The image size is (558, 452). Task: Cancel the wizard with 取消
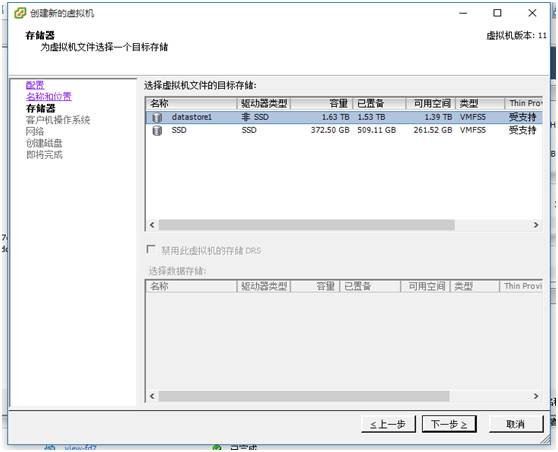[516, 424]
